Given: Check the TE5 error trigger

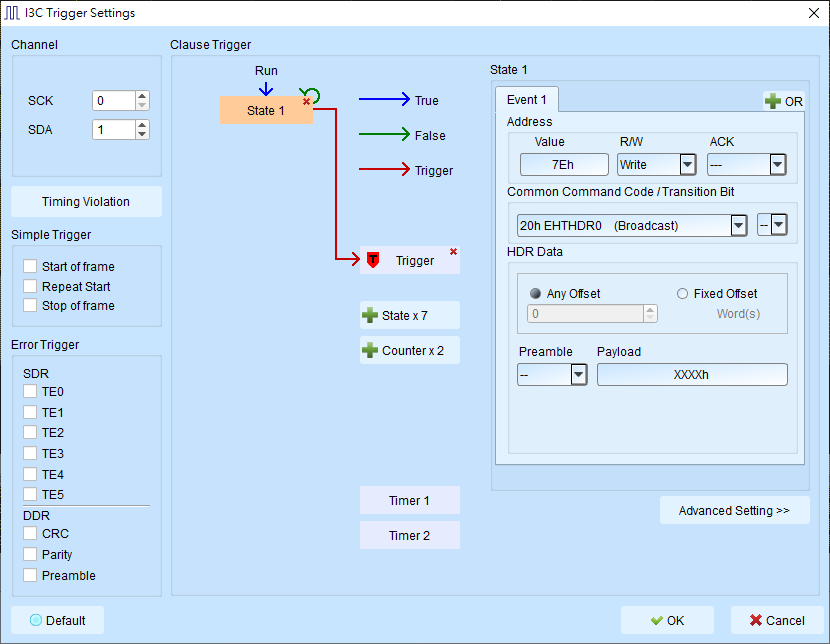Looking at the screenshot, I should click(30, 494).
